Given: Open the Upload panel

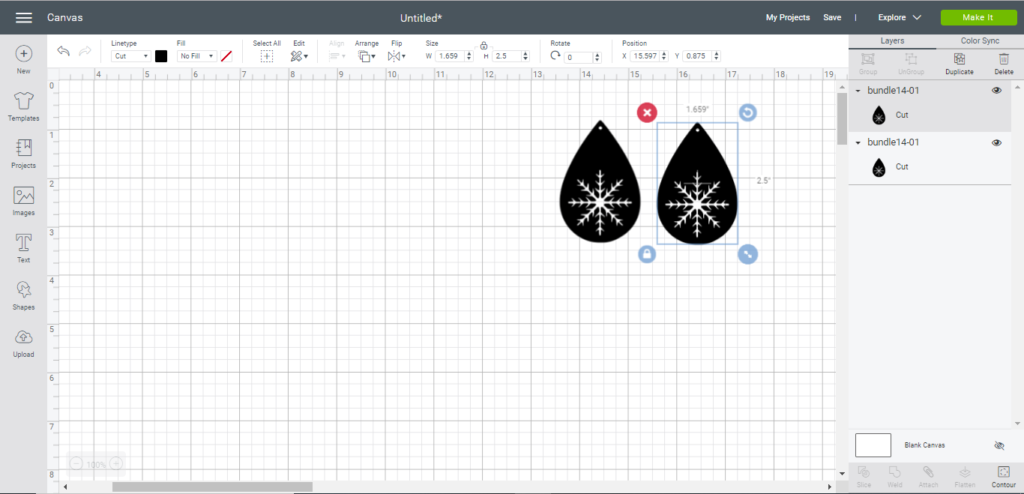Looking at the screenshot, I should pos(24,343).
